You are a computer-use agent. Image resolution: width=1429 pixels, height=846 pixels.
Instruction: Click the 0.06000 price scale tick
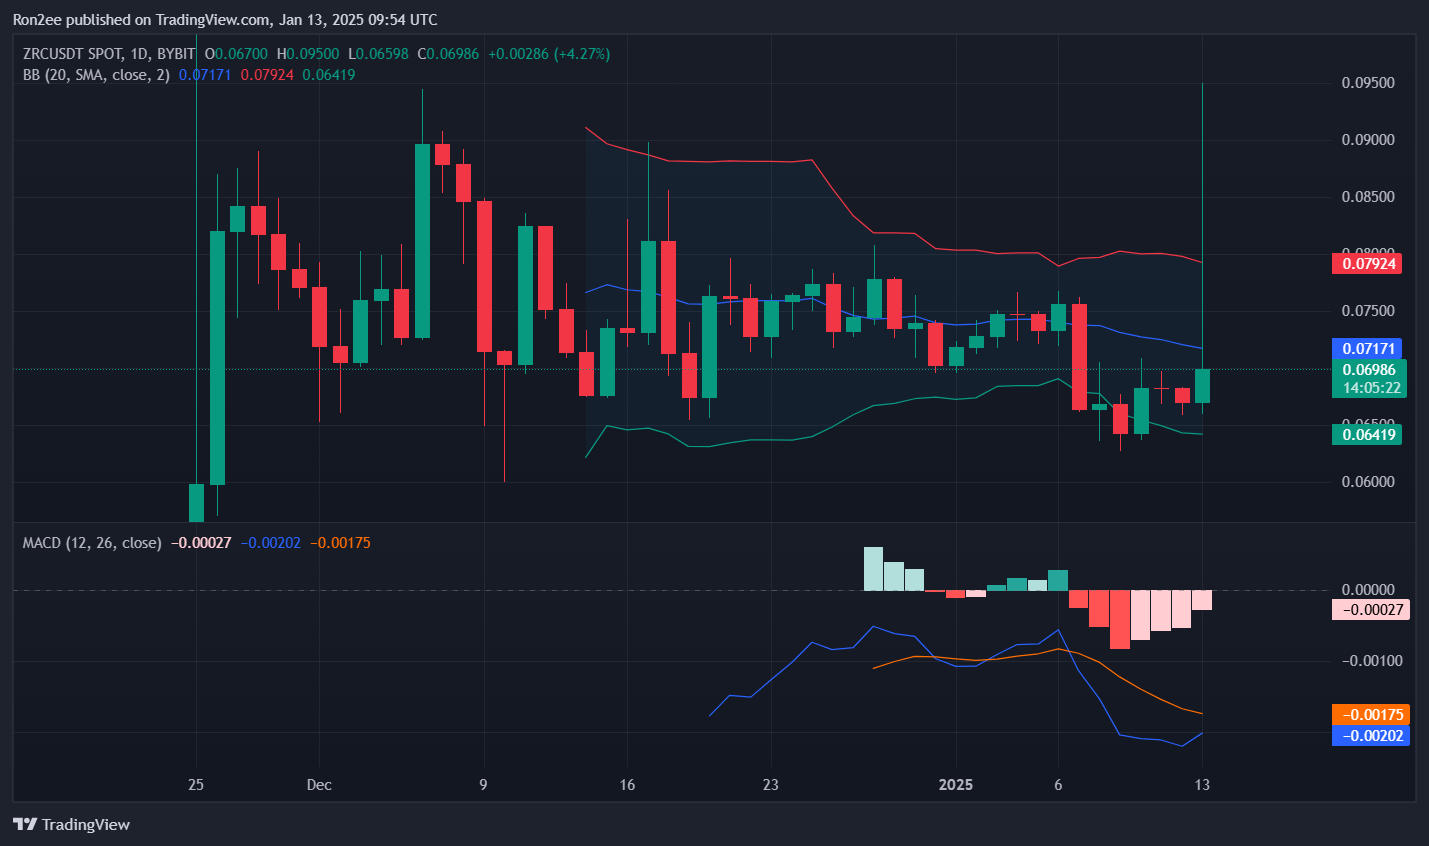(1368, 482)
